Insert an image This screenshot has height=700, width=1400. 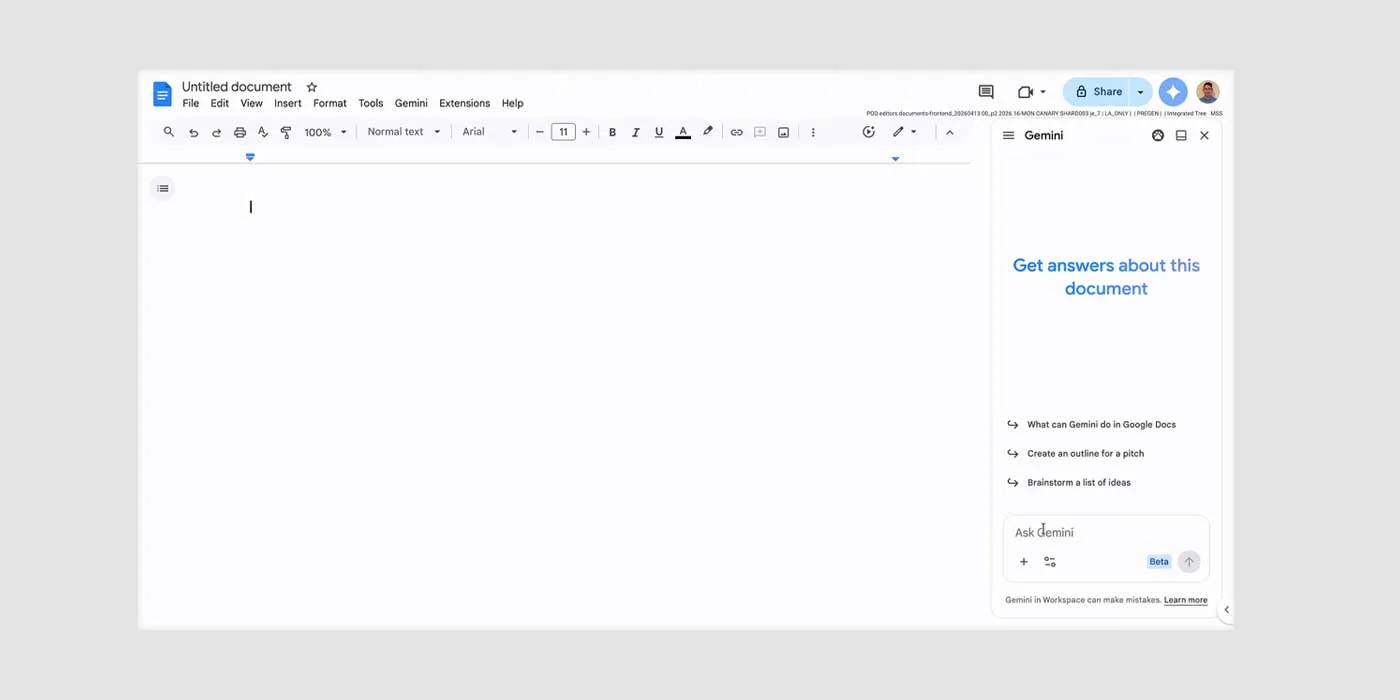coord(783,132)
